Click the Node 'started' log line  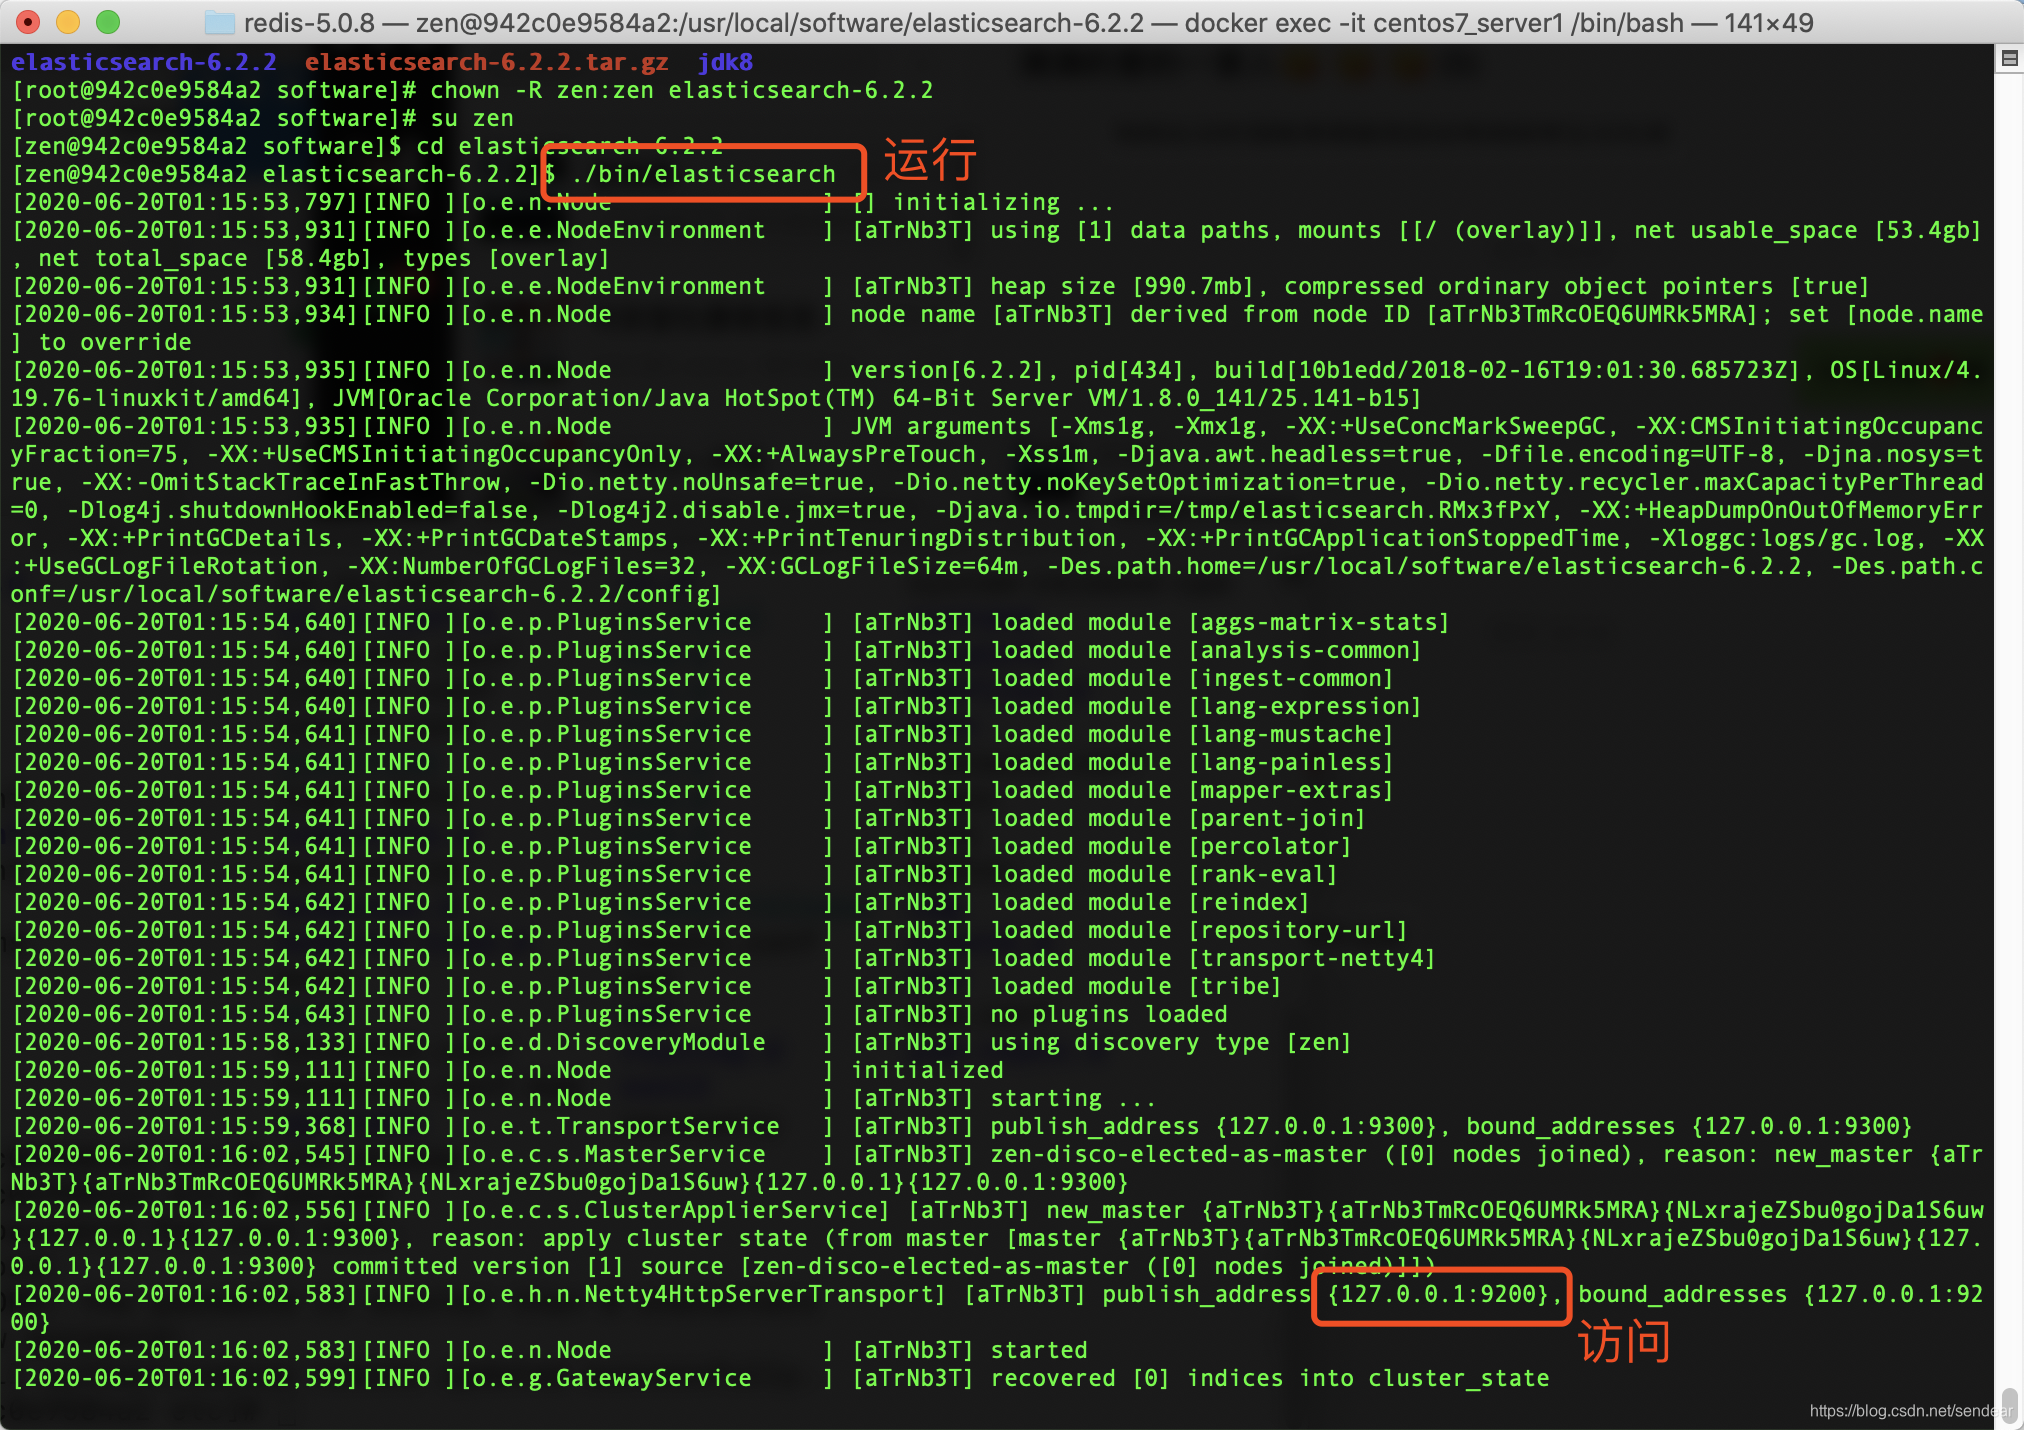pos(549,1350)
